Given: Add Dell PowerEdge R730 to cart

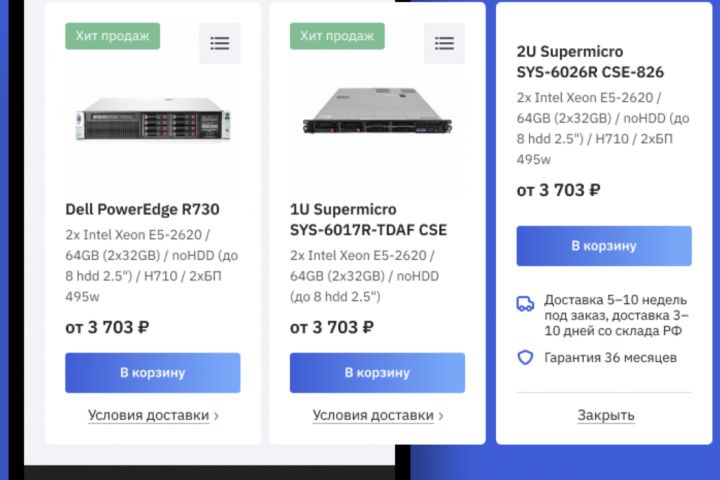Looking at the screenshot, I should tap(153, 373).
